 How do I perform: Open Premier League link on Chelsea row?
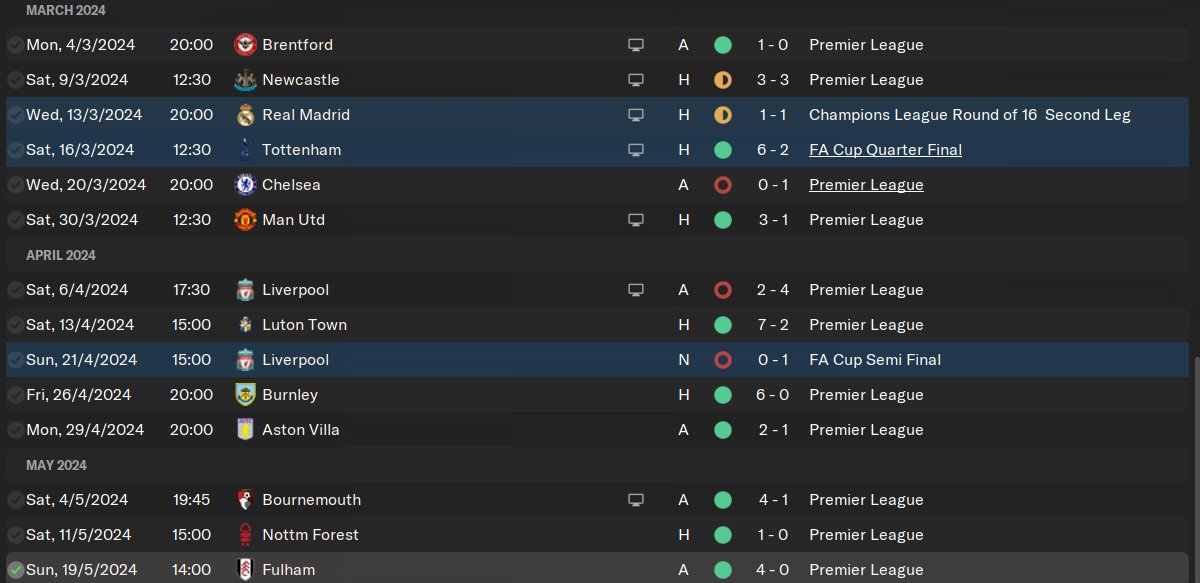(x=866, y=185)
